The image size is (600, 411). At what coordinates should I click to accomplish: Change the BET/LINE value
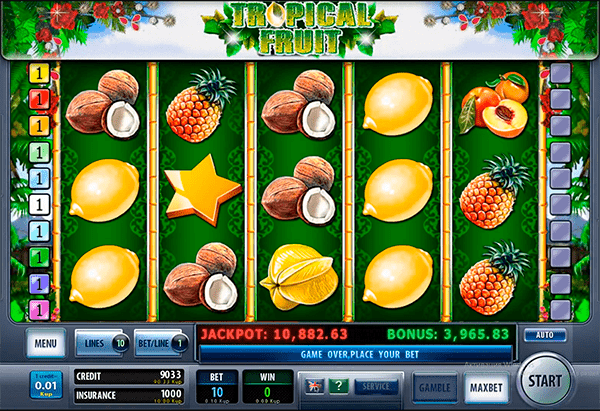click(162, 343)
